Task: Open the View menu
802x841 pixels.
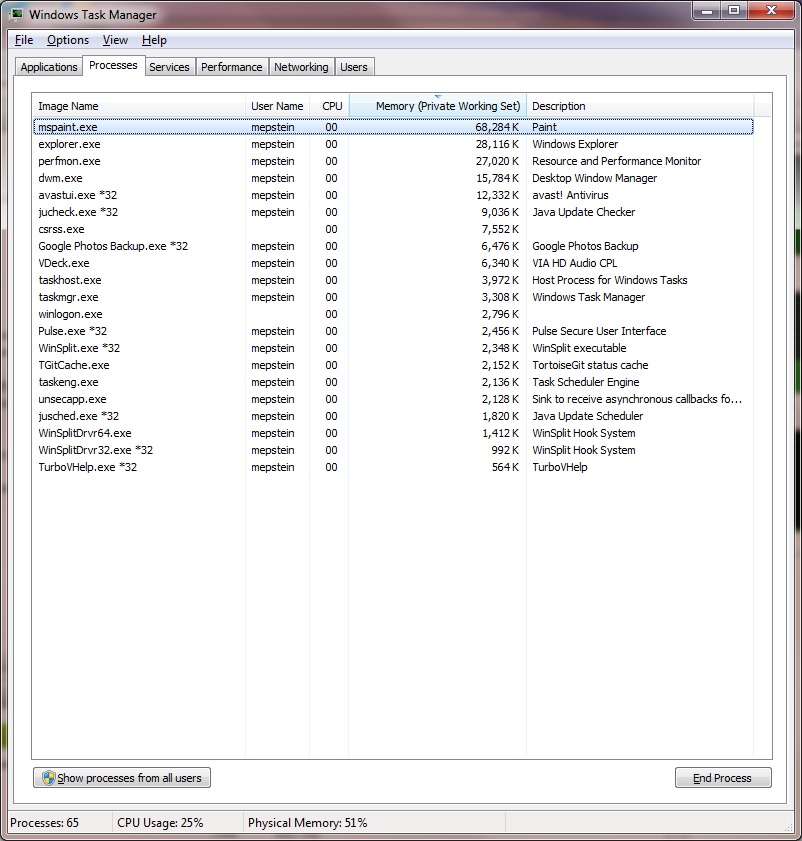Action: click(115, 40)
